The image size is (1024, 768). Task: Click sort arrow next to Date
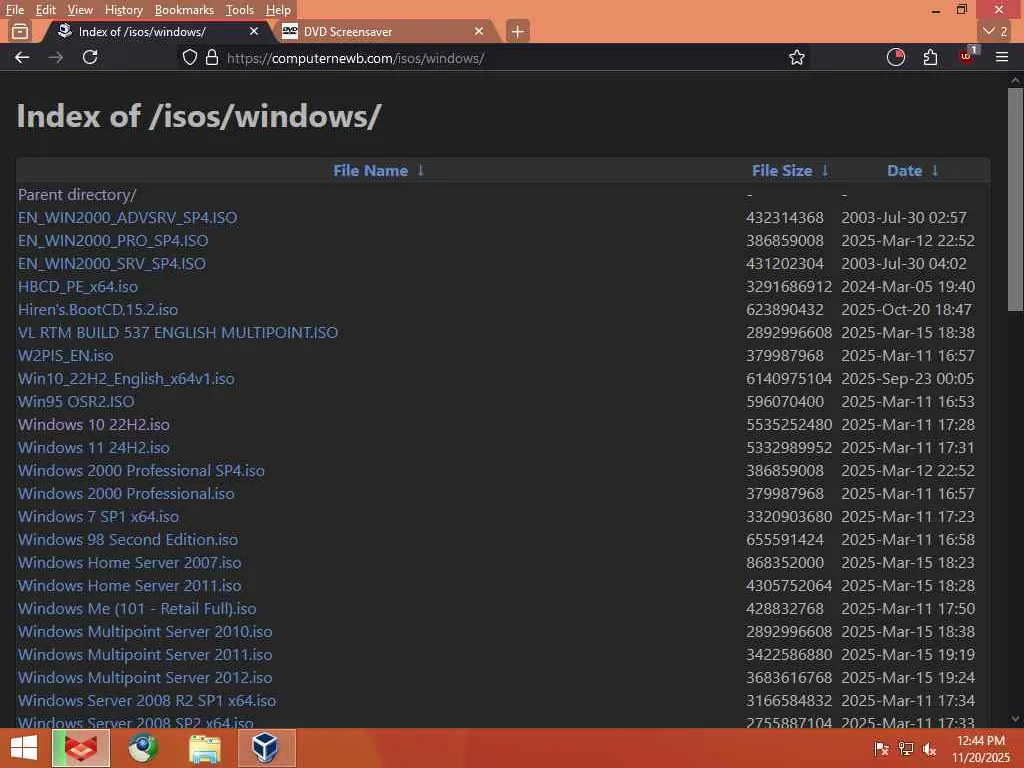point(935,170)
